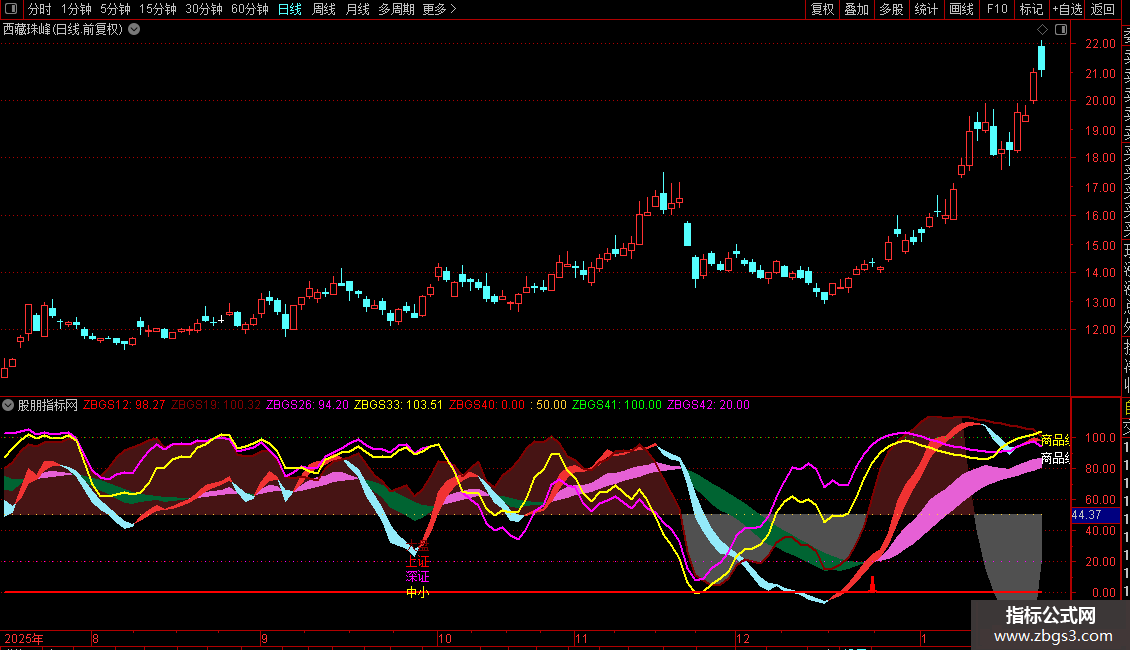Open the 统计 statistics tool
1130x650 pixels.
(x=926, y=9)
